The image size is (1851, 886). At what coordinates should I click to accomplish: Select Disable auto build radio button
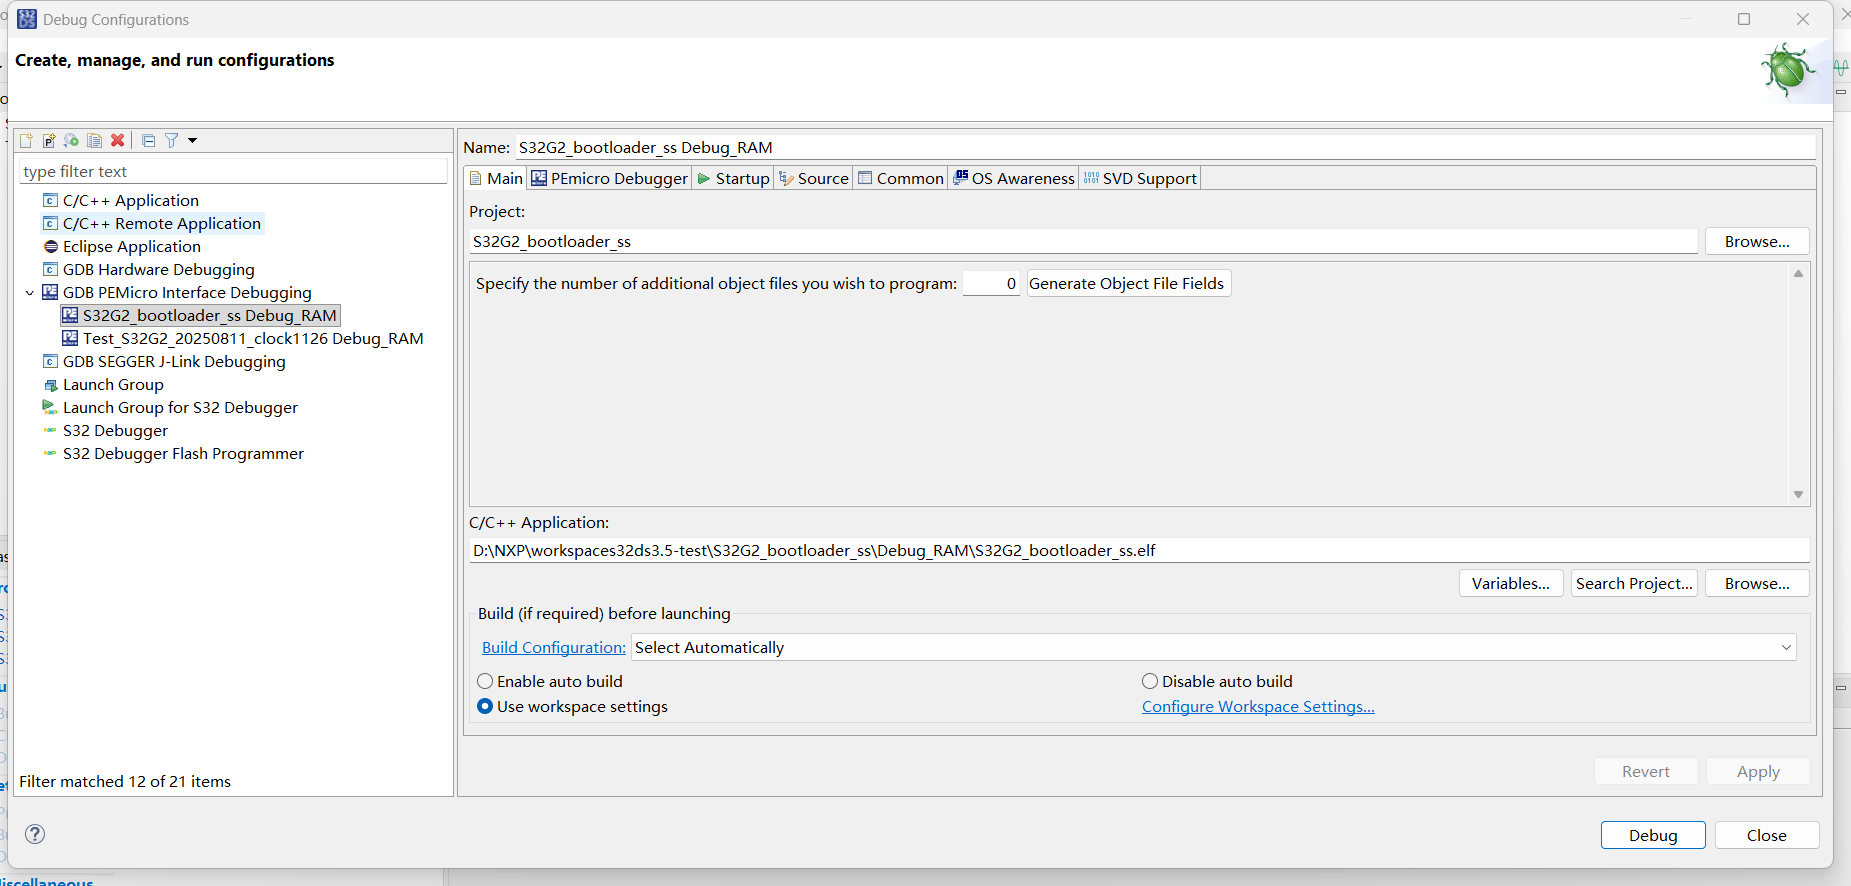click(1150, 682)
